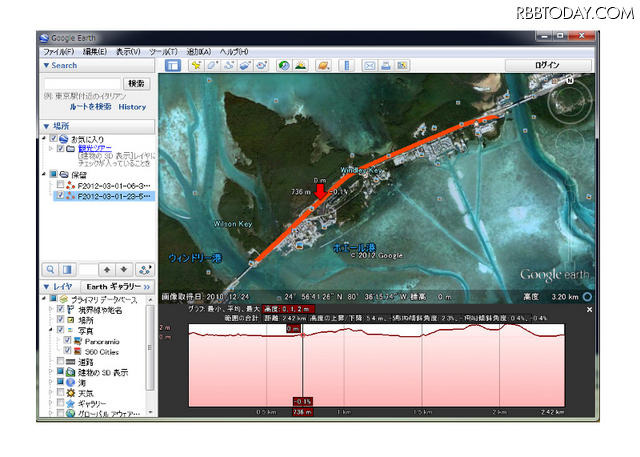
Task: Click the 360 Cities layer icon
Action: coord(77,351)
